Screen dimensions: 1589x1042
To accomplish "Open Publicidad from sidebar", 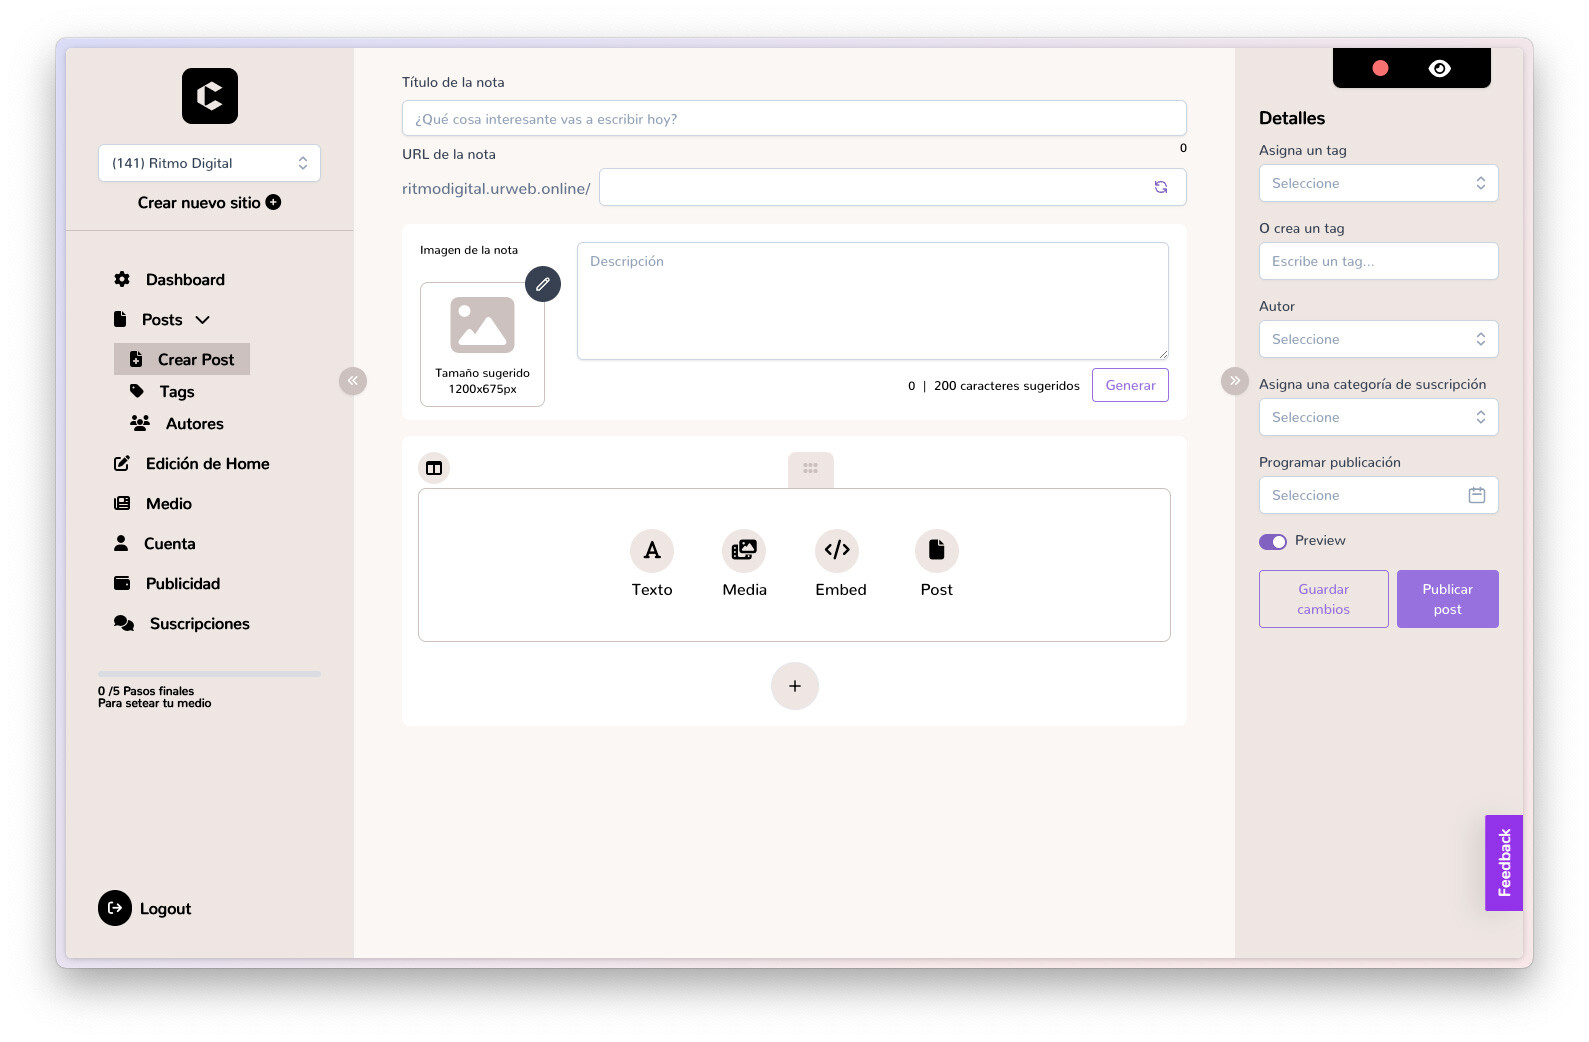I will (182, 583).
